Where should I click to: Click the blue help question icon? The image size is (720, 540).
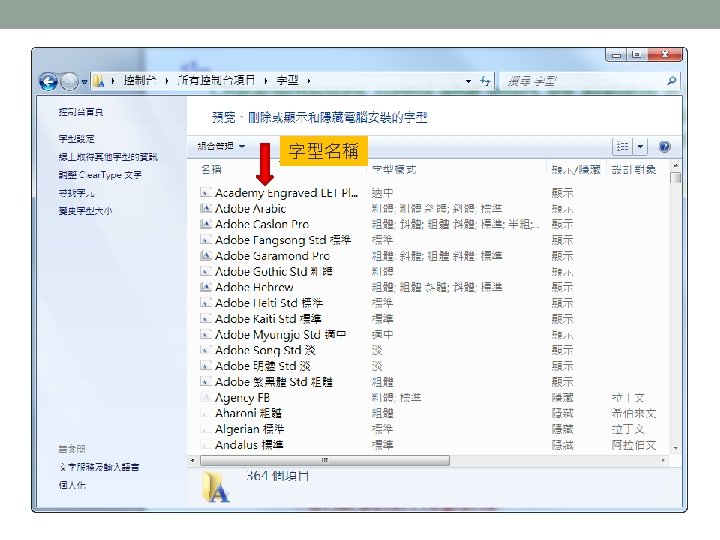click(664, 146)
